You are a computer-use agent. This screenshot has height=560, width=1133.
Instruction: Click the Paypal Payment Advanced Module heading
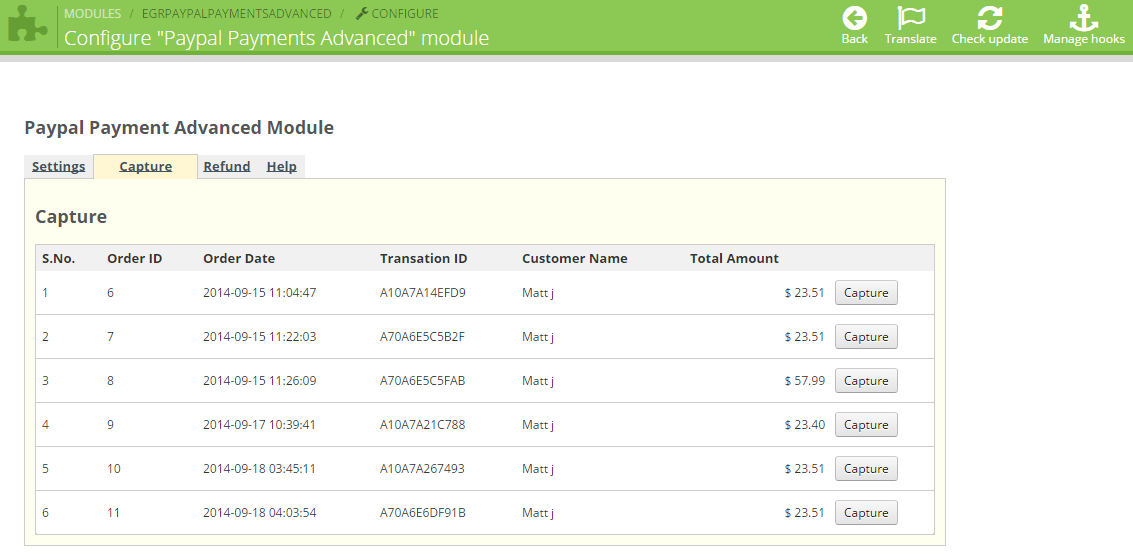tap(179, 128)
